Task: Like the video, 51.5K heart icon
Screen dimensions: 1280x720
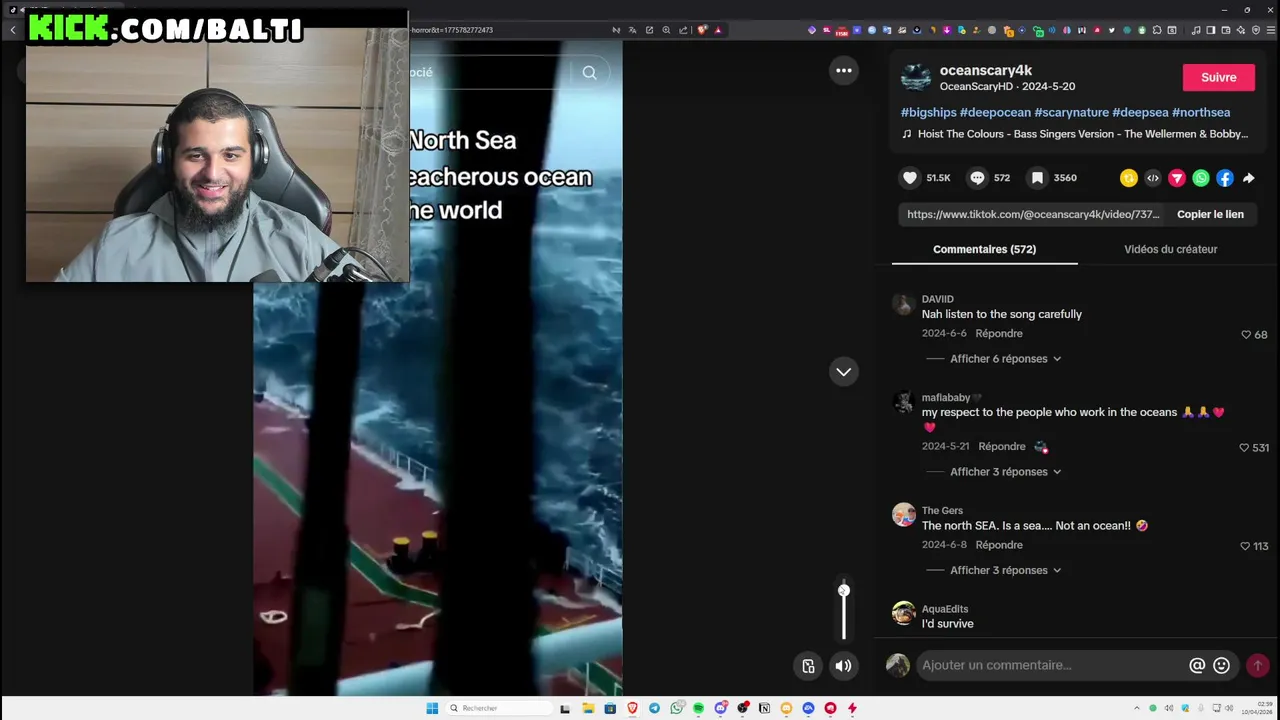Action: tap(910, 178)
